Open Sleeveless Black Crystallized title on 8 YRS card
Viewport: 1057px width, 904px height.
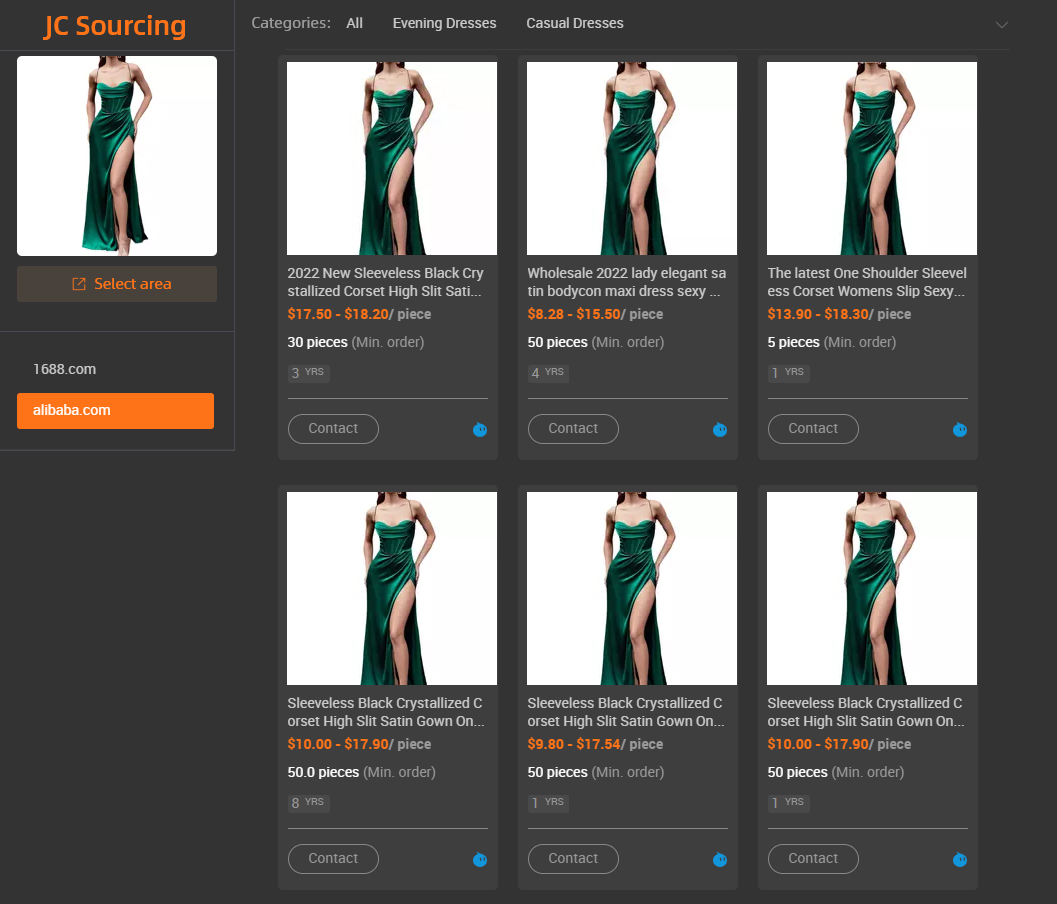click(386, 712)
